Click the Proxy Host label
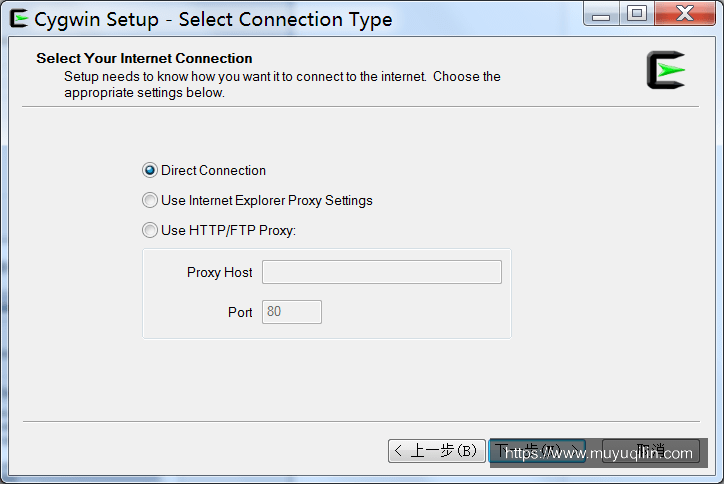The width and height of the screenshot is (724, 484). pyautogui.click(x=219, y=272)
